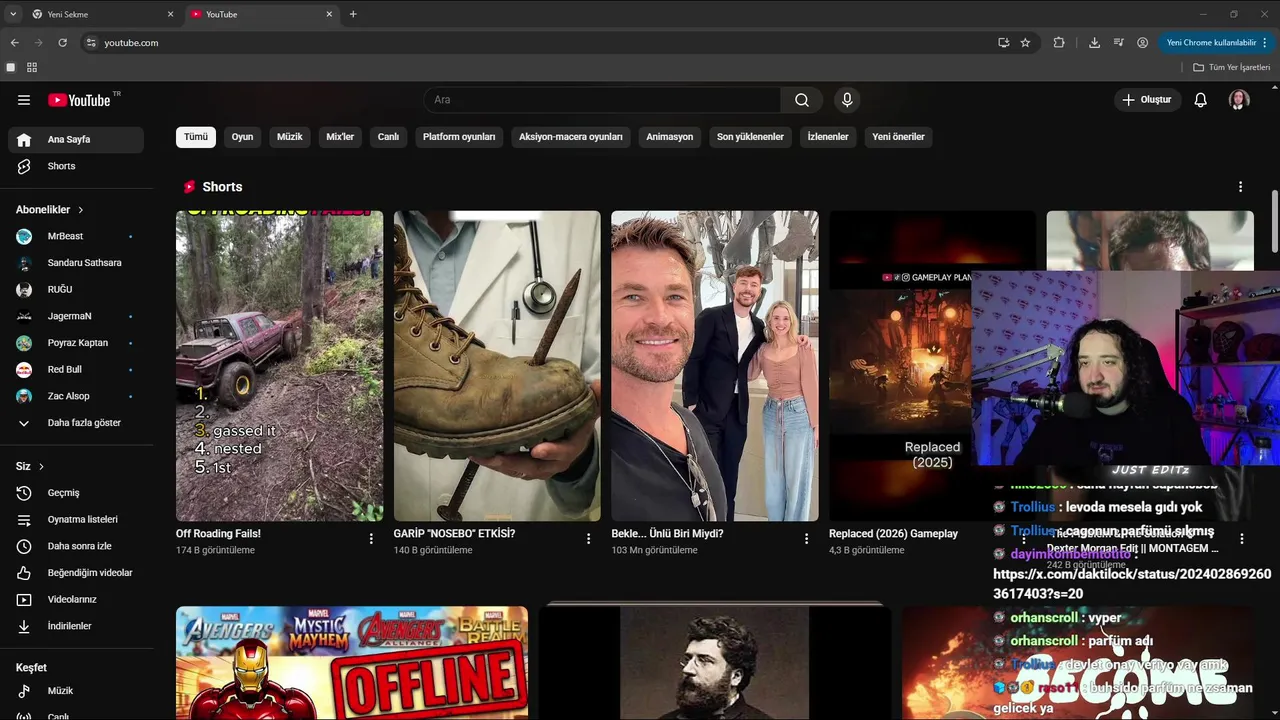Select the Animasyon filter chip
1280x720 pixels.
(x=670, y=137)
